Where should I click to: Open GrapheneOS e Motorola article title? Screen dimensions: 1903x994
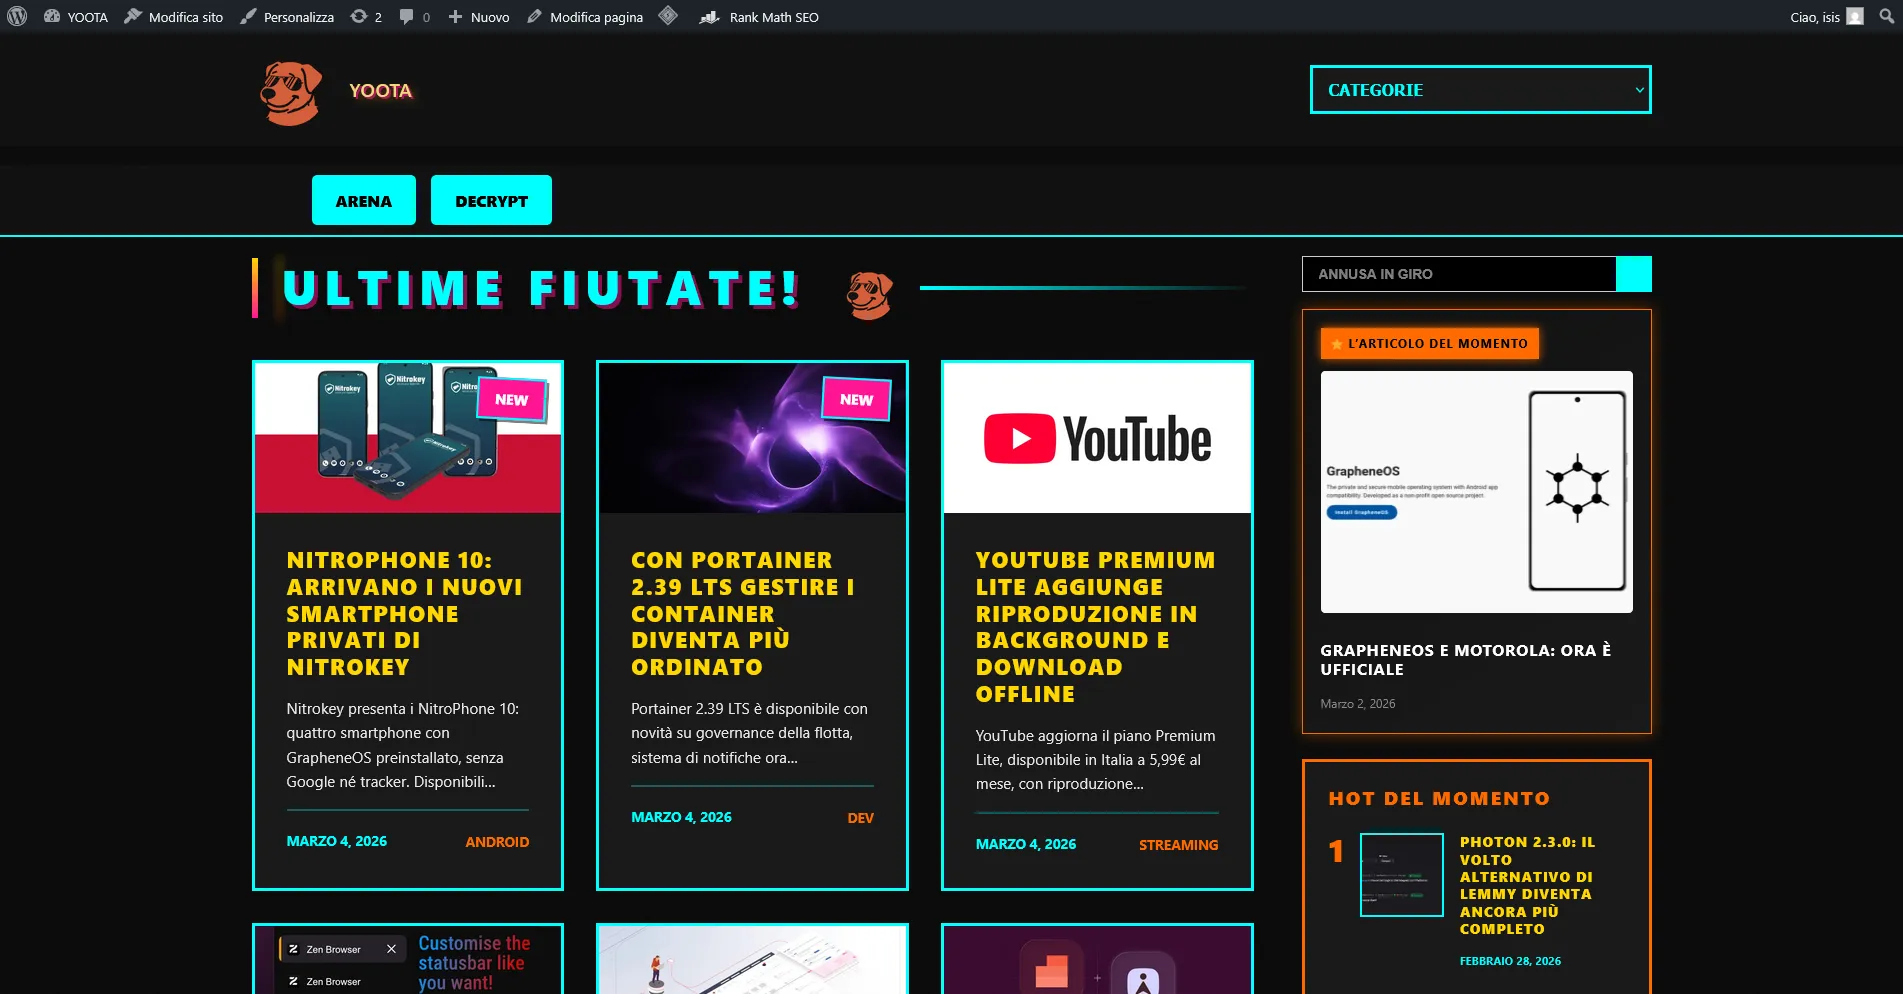(x=1465, y=660)
